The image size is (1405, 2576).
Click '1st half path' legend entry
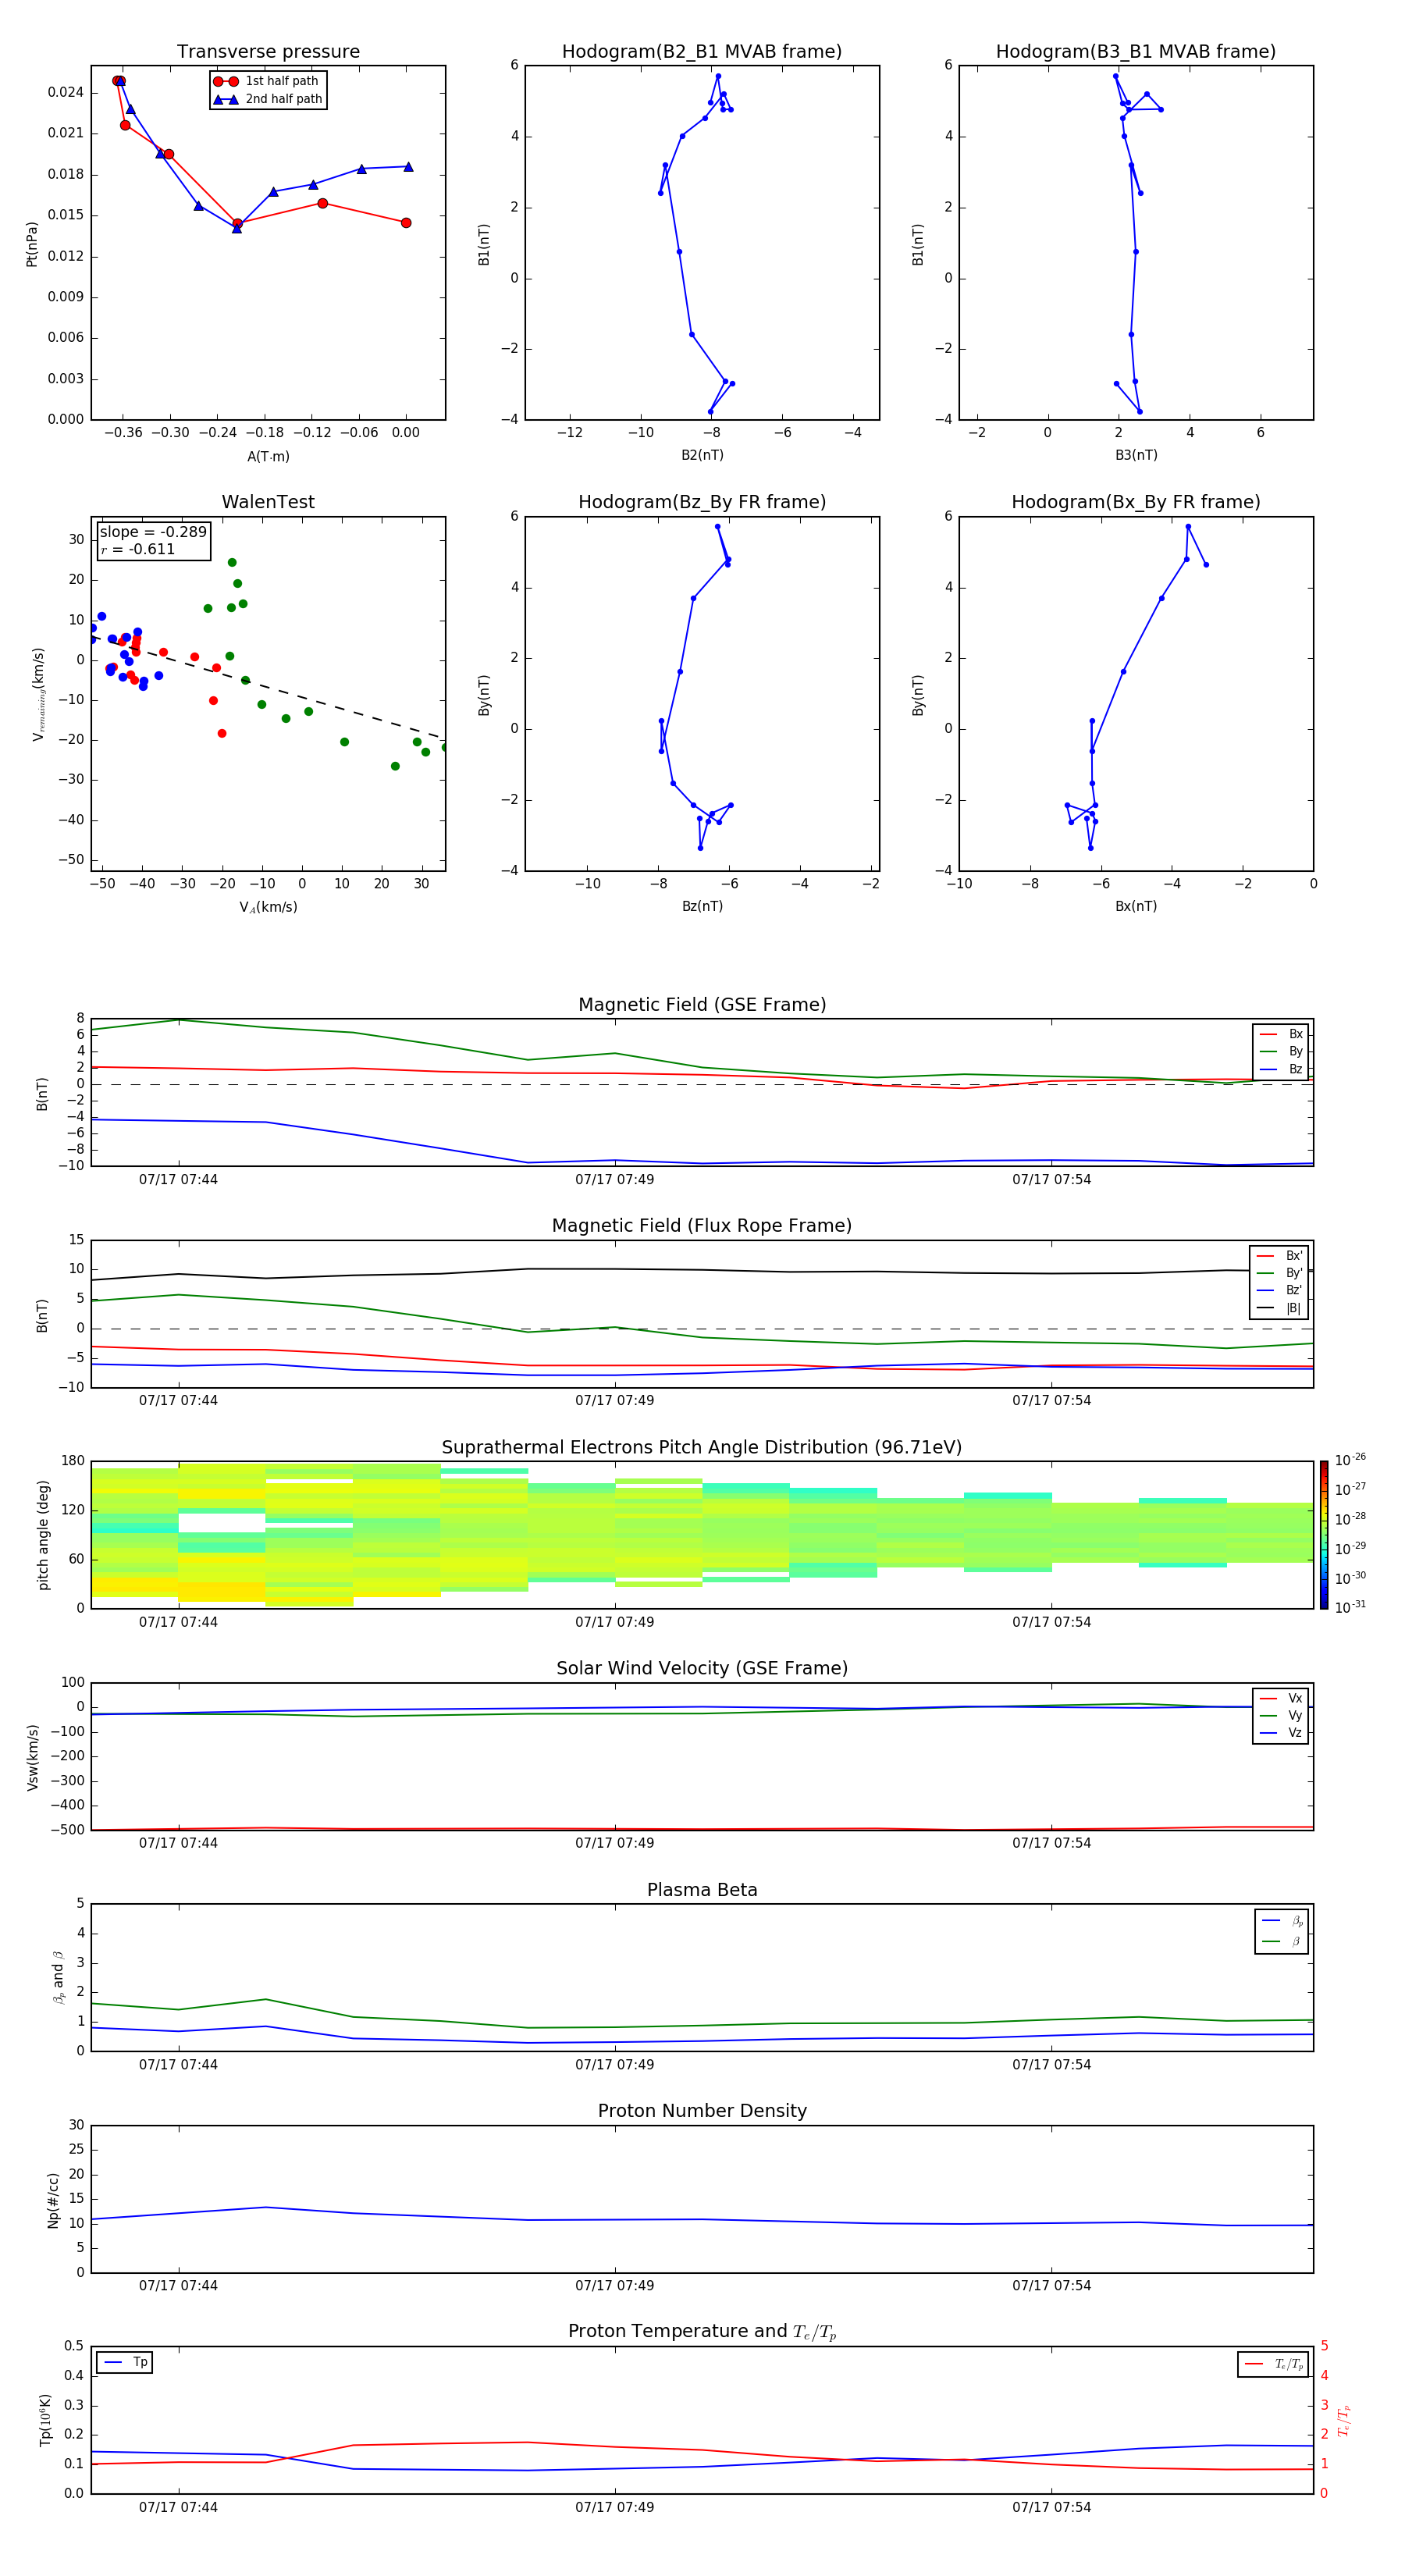tap(267, 81)
